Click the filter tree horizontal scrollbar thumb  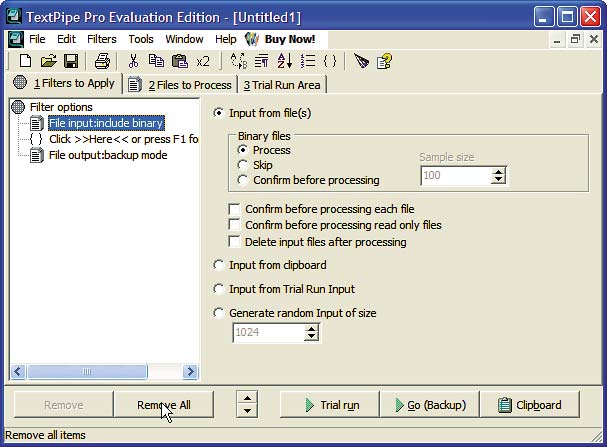coord(87,372)
